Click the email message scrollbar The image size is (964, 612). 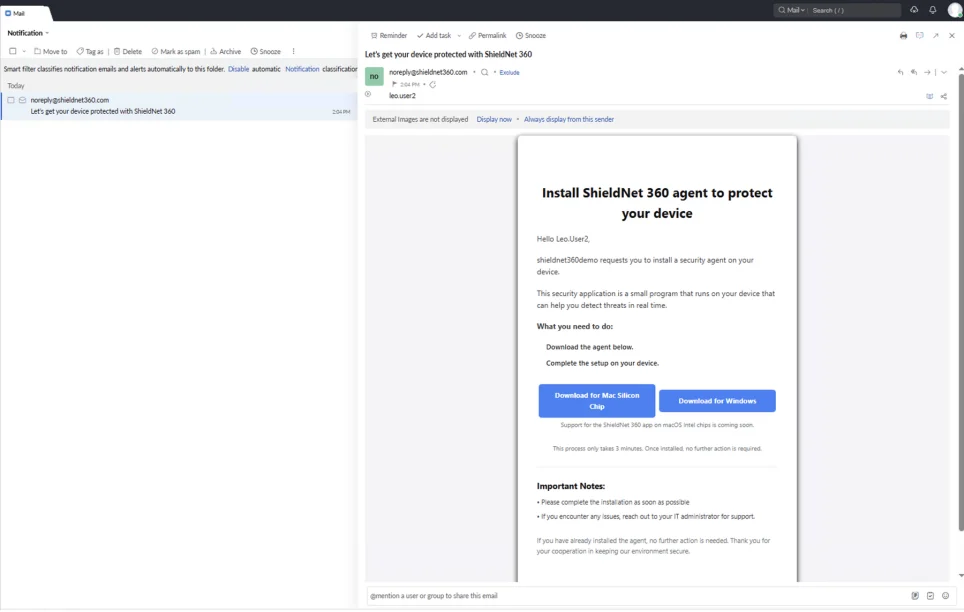(961, 301)
